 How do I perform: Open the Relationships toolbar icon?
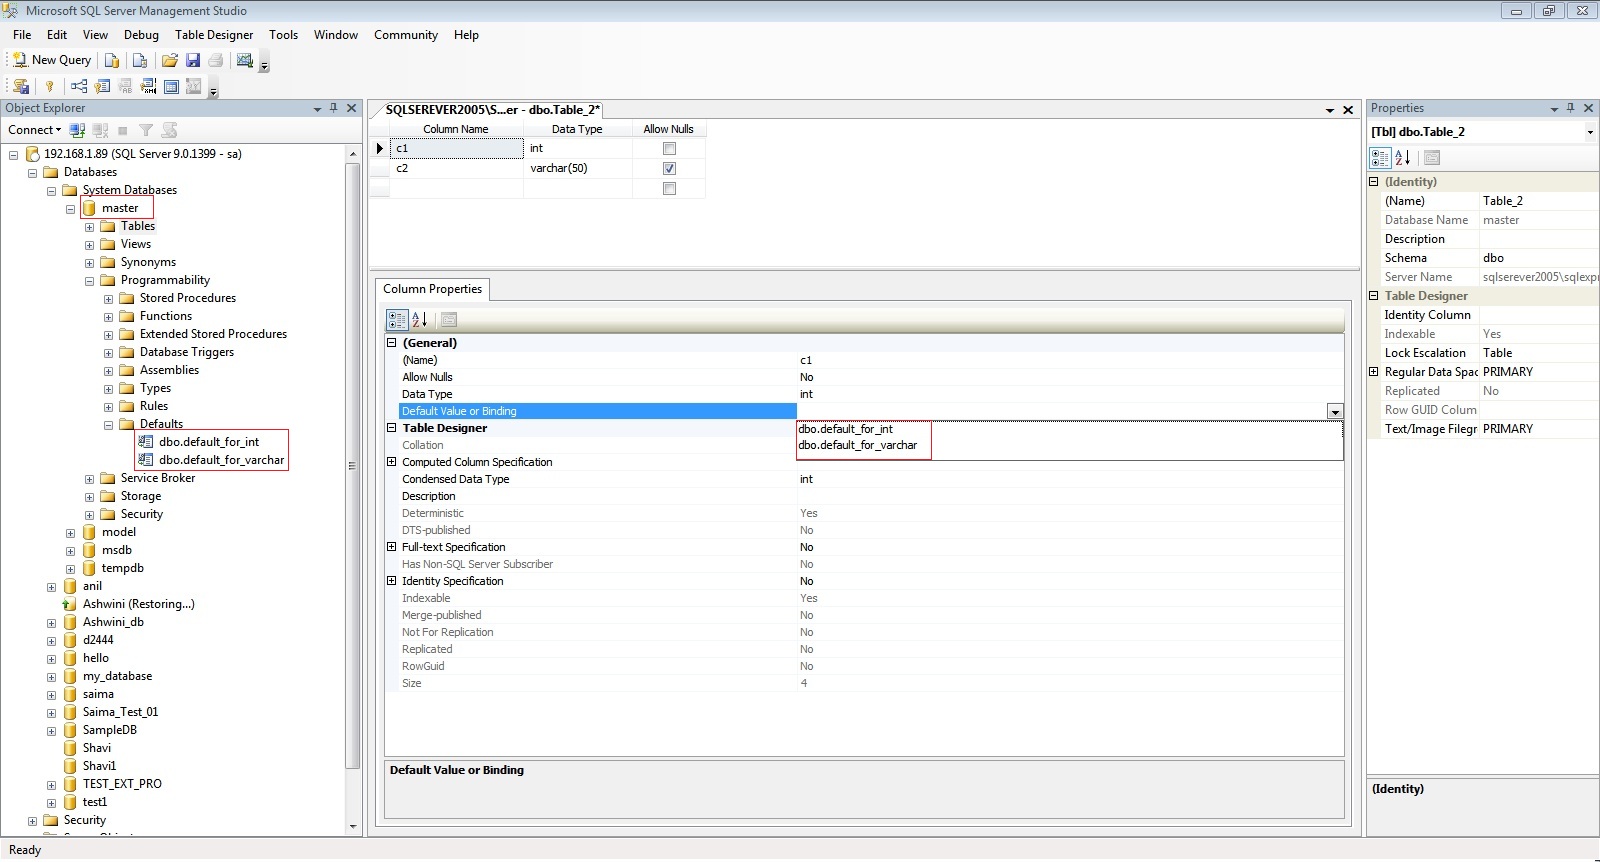[79, 86]
